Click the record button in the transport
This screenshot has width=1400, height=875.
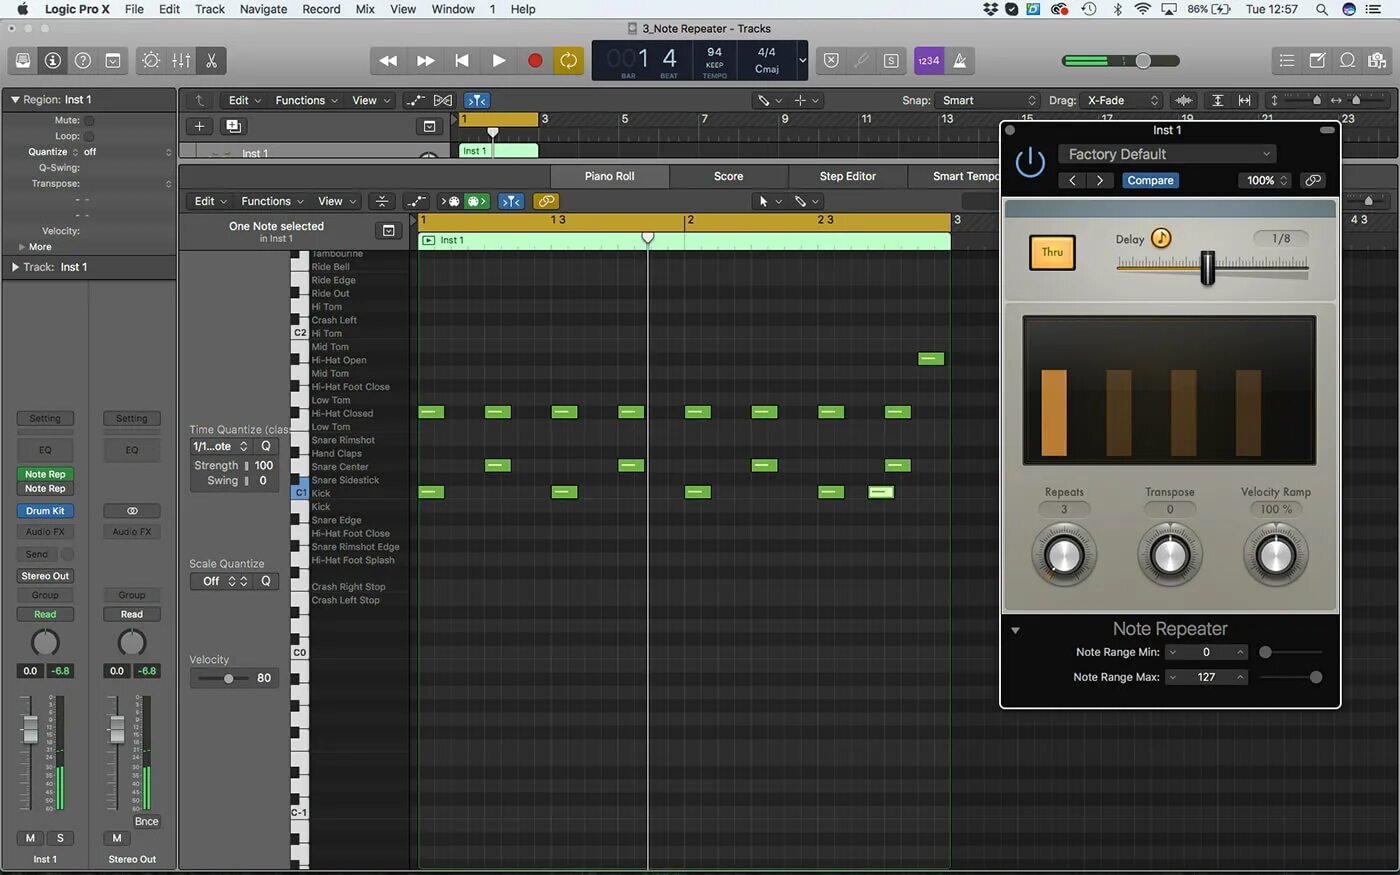(534, 60)
